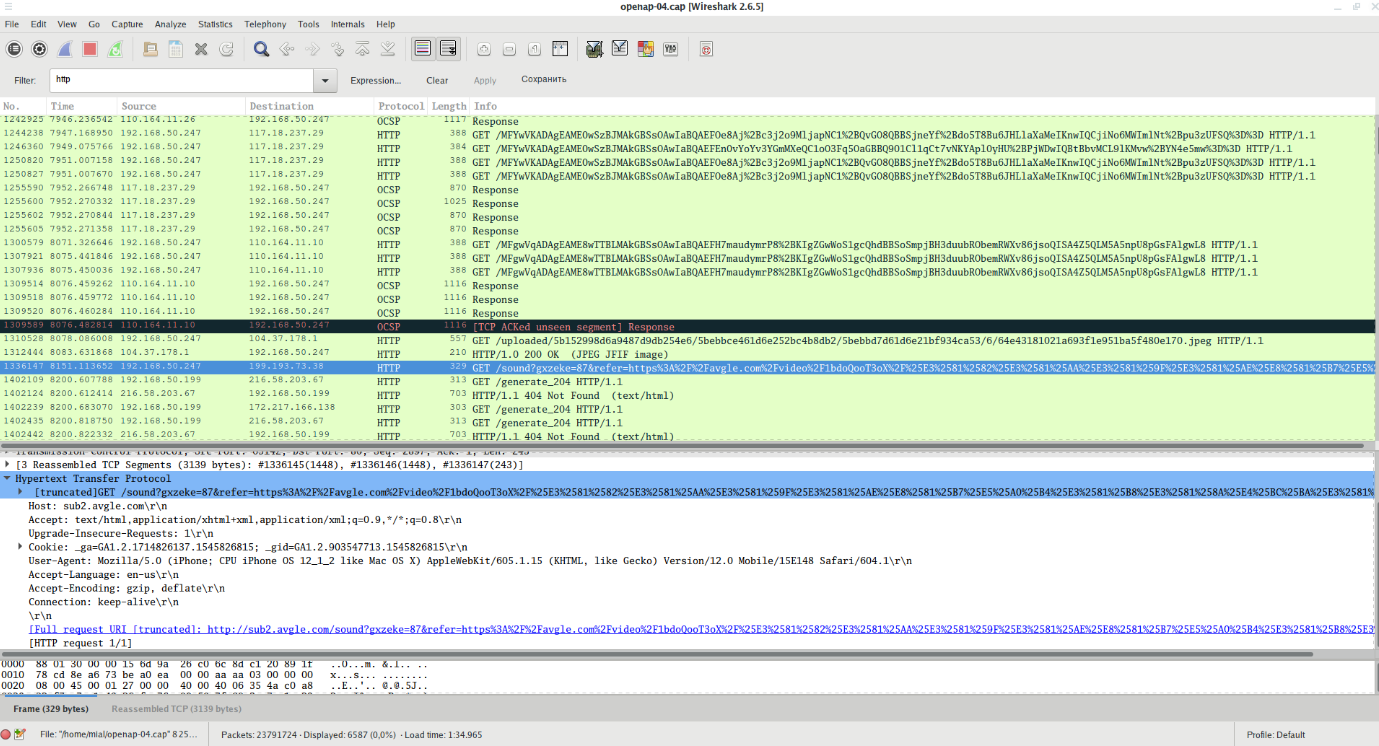Open the coloring rules icon
Screen dimensions: 1379x746
pos(645,48)
